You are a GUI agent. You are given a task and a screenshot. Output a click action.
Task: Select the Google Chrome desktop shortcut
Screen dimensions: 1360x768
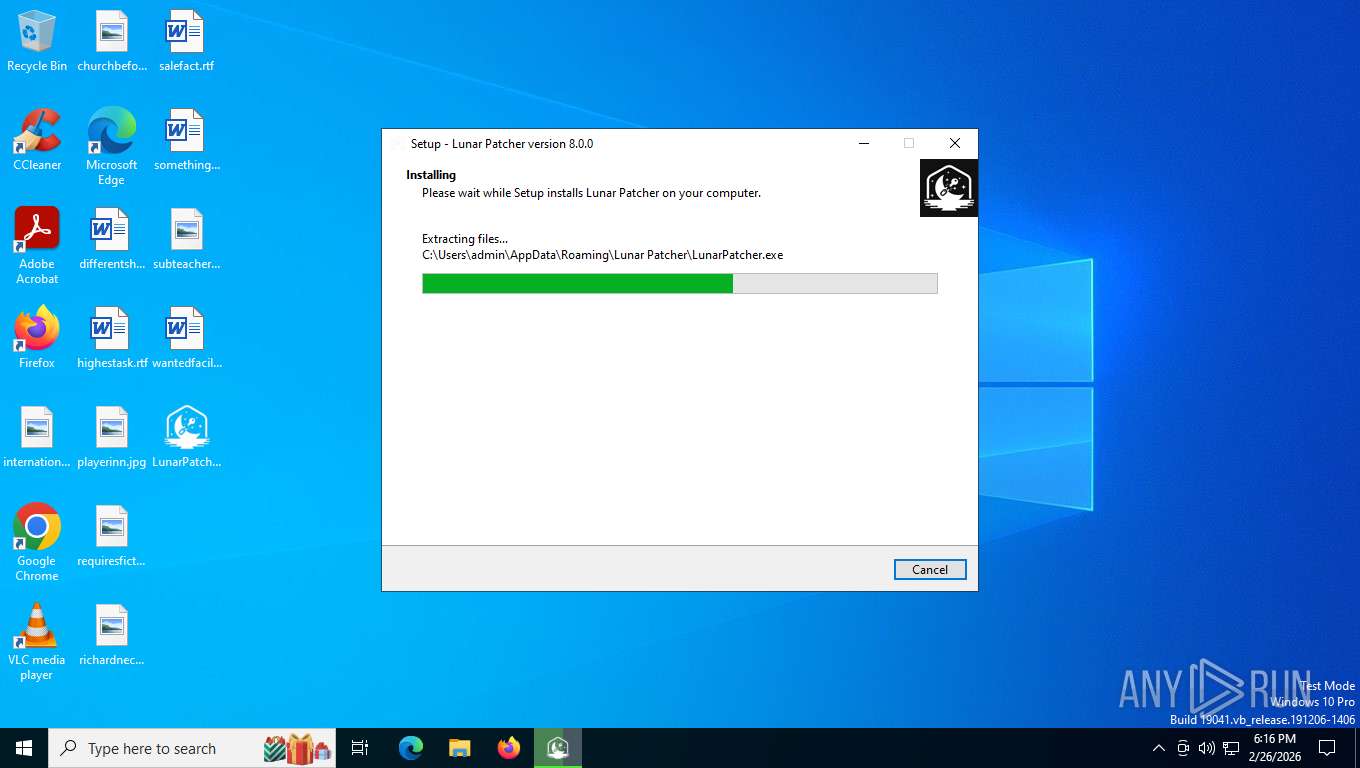click(x=37, y=543)
